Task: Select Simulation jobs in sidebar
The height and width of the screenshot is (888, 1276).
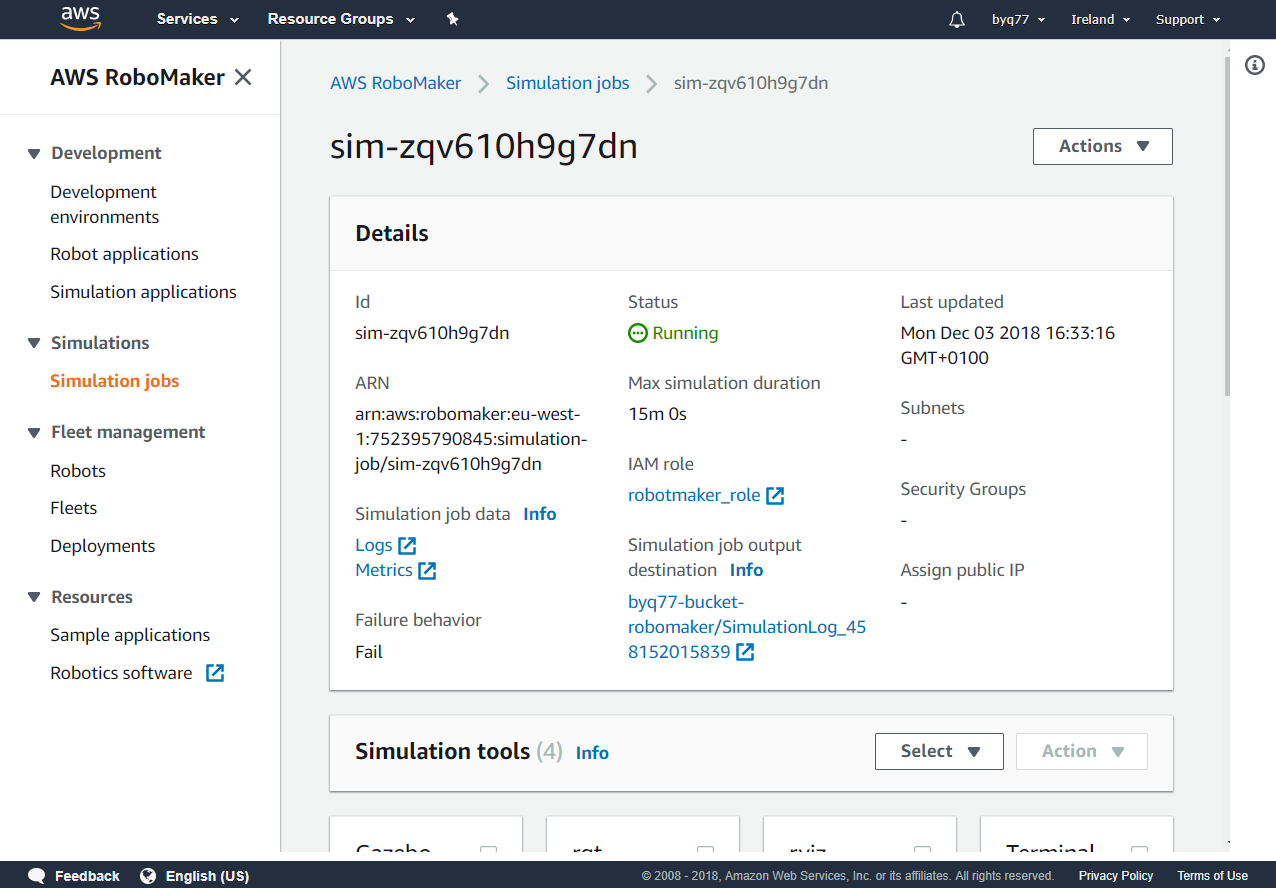Action: point(114,381)
